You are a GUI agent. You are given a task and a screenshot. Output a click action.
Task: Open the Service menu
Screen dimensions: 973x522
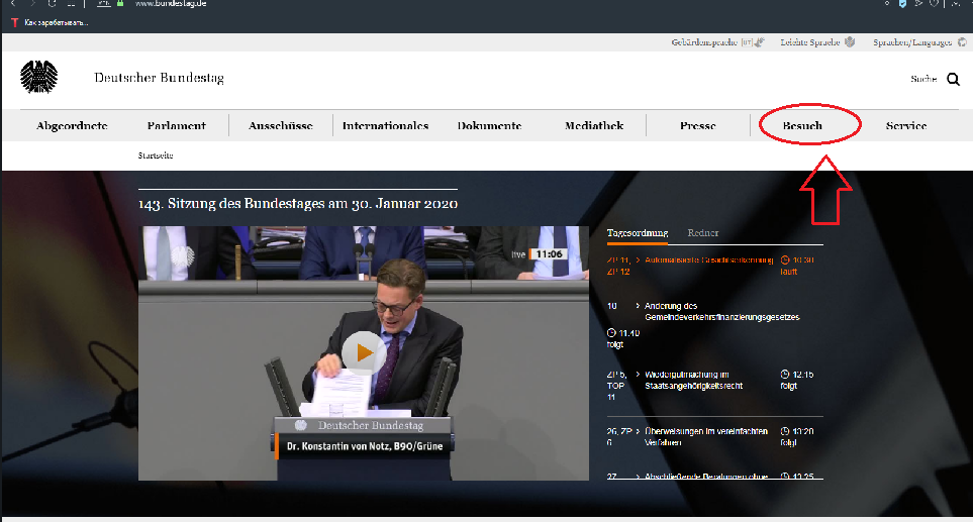click(906, 125)
